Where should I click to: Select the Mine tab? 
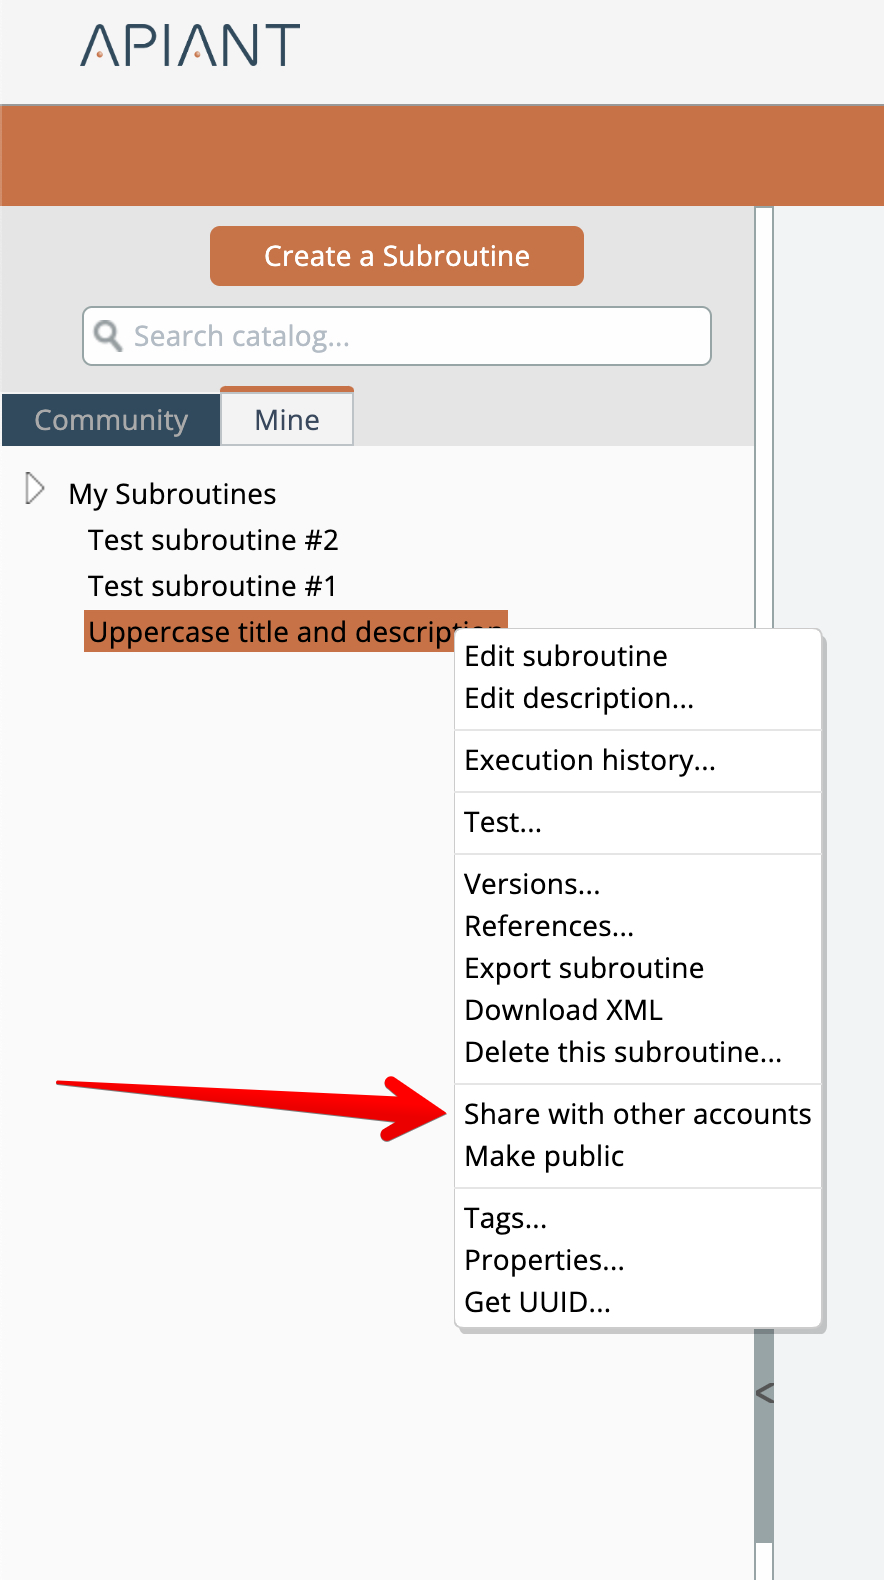click(287, 420)
